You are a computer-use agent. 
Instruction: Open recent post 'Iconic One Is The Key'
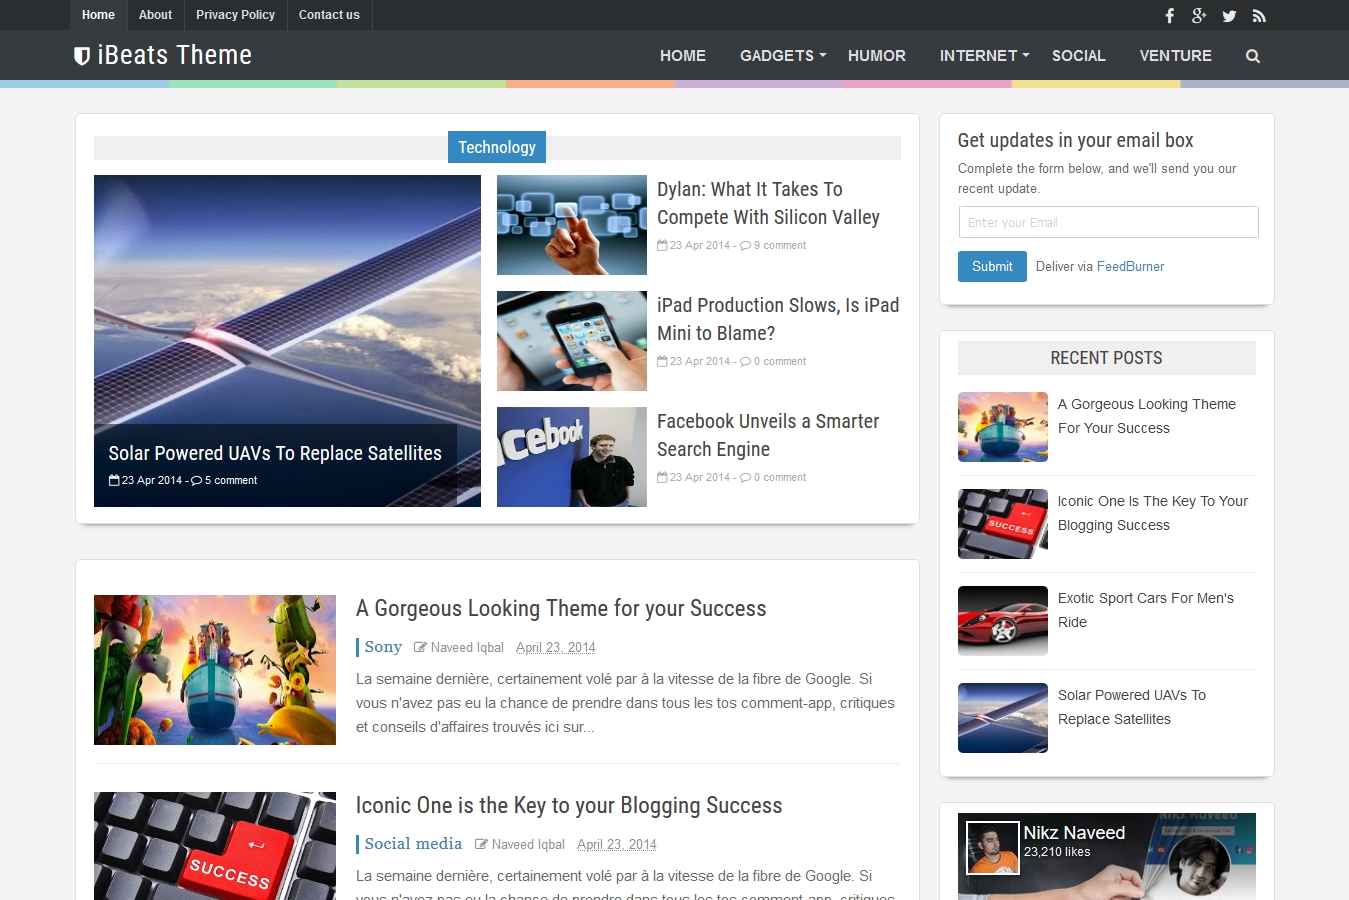(1153, 513)
